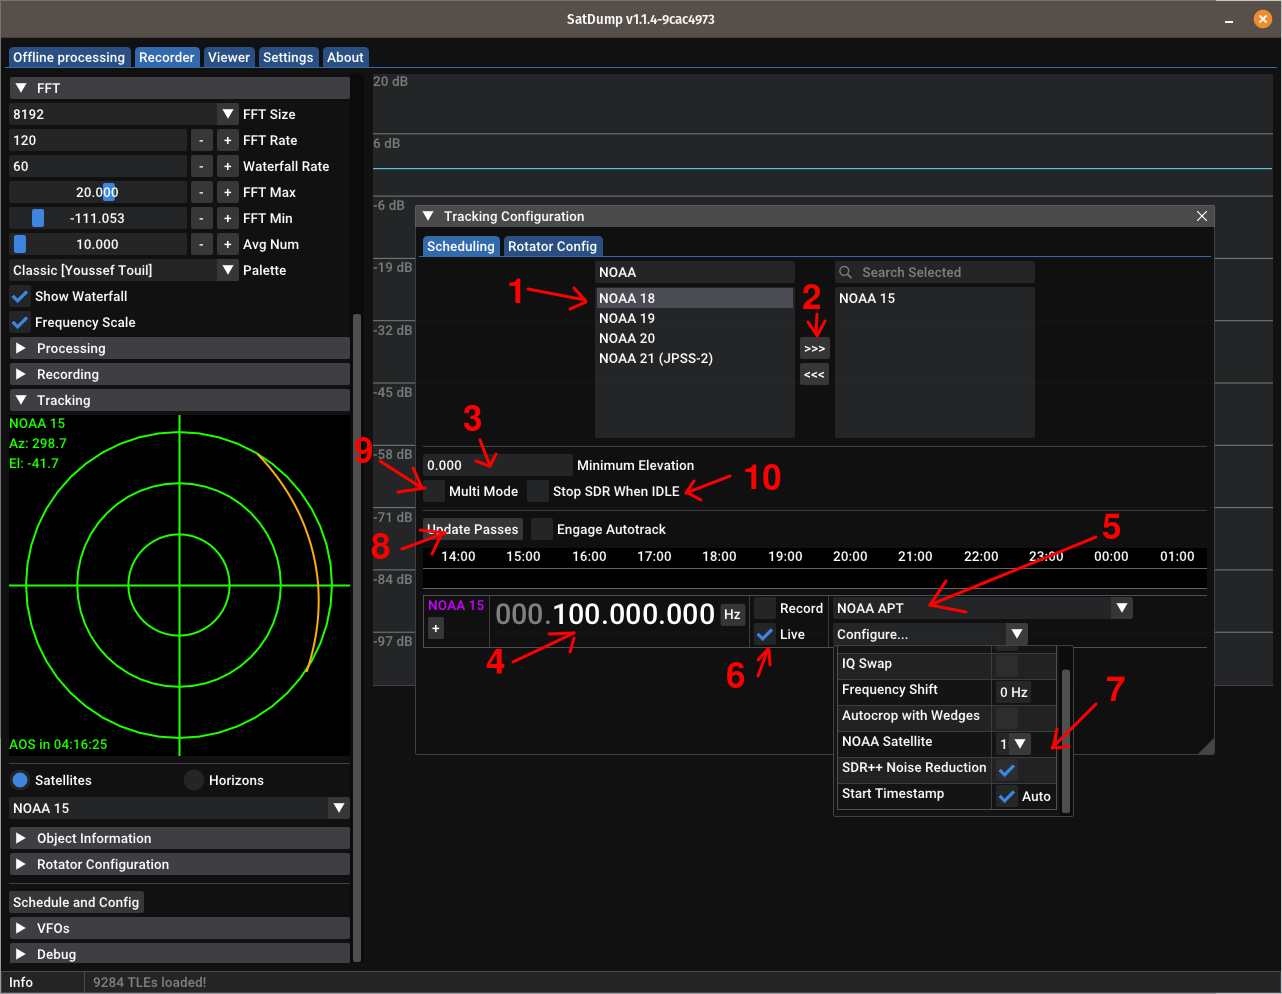Image resolution: width=1282 pixels, height=994 pixels.
Task: Decrease FFT Min with minus button
Action: click(201, 218)
